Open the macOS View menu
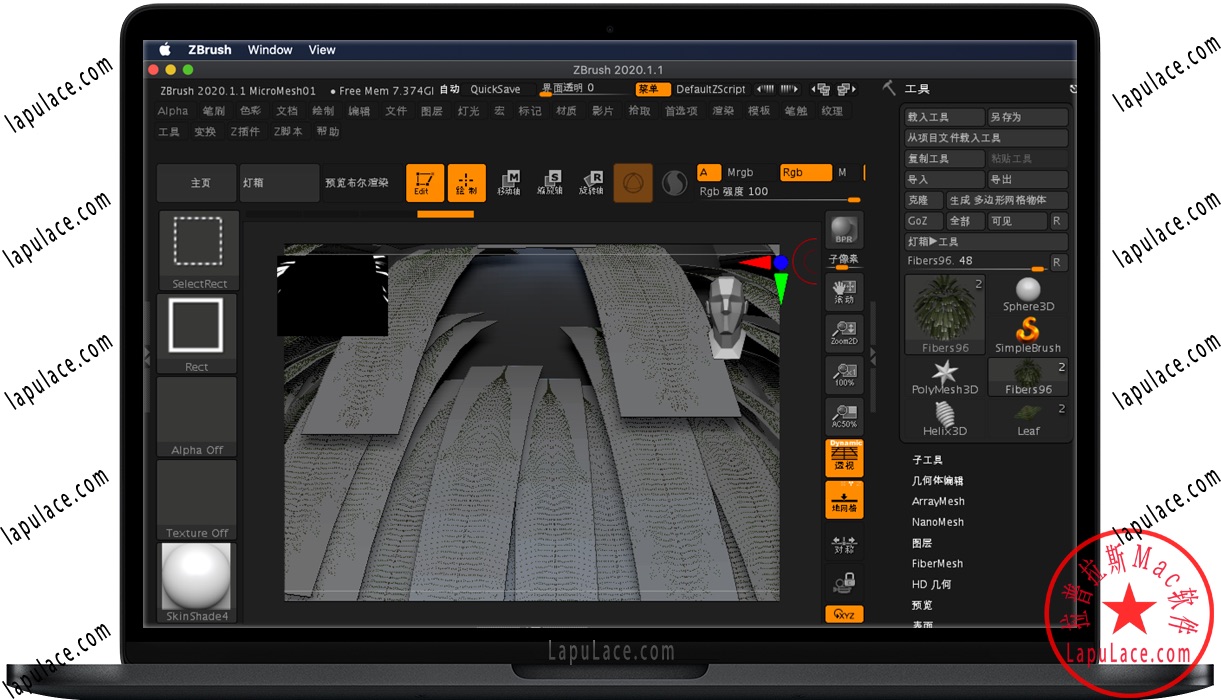This screenshot has height=700, width=1221. click(322, 50)
